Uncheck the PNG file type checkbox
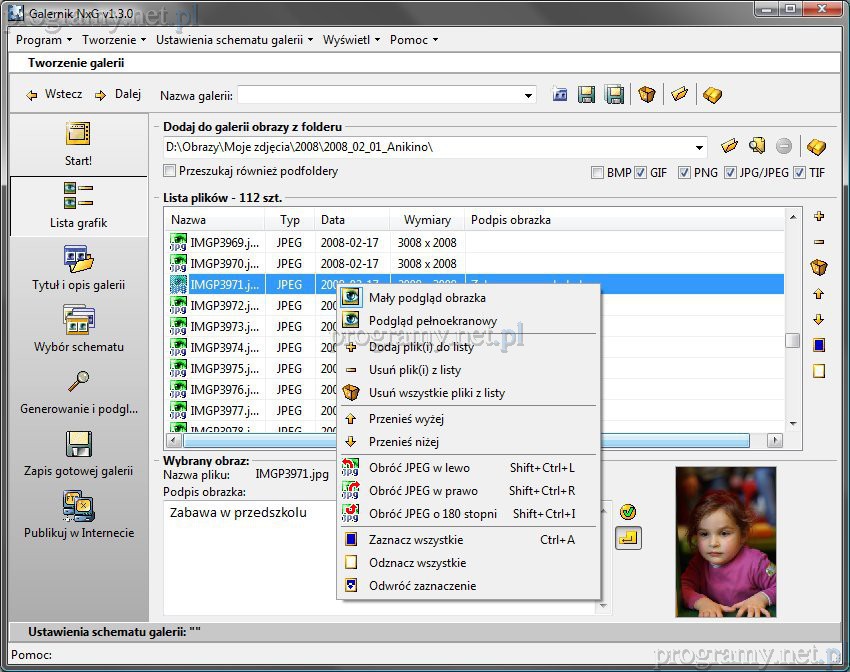 tap(684, 172)
